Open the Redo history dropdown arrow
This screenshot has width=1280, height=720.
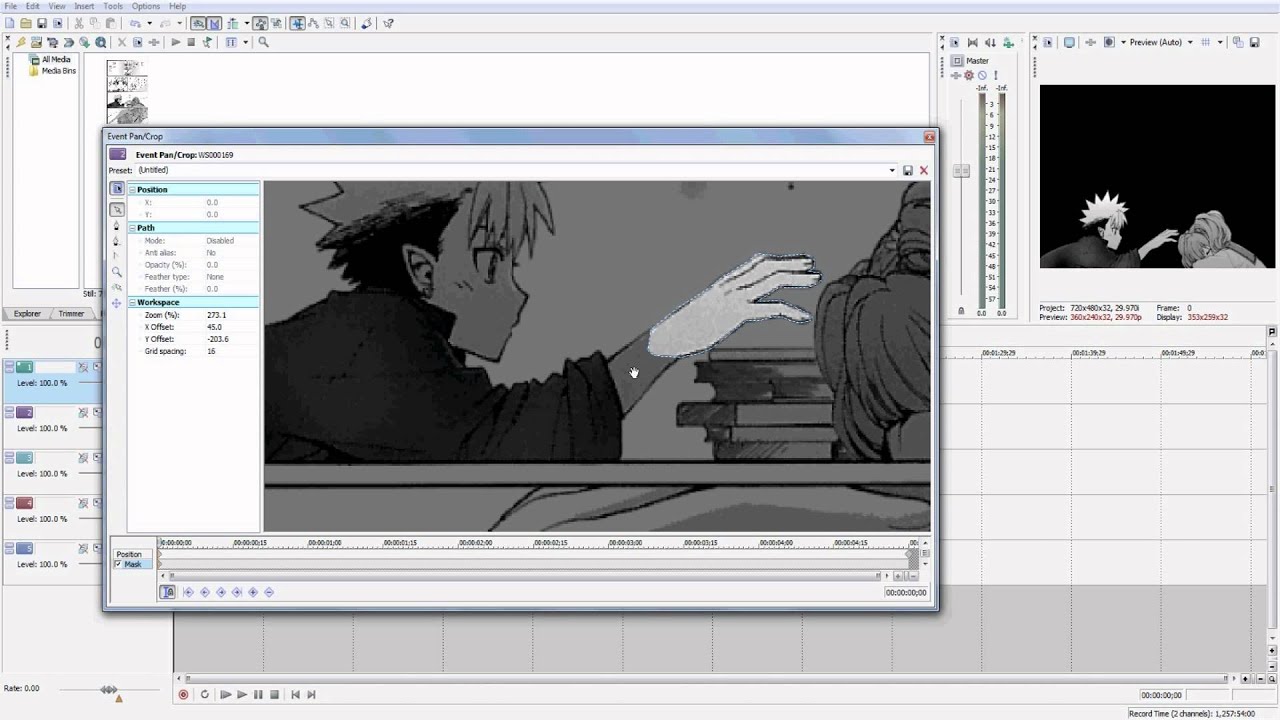click(x=179, y=23)
